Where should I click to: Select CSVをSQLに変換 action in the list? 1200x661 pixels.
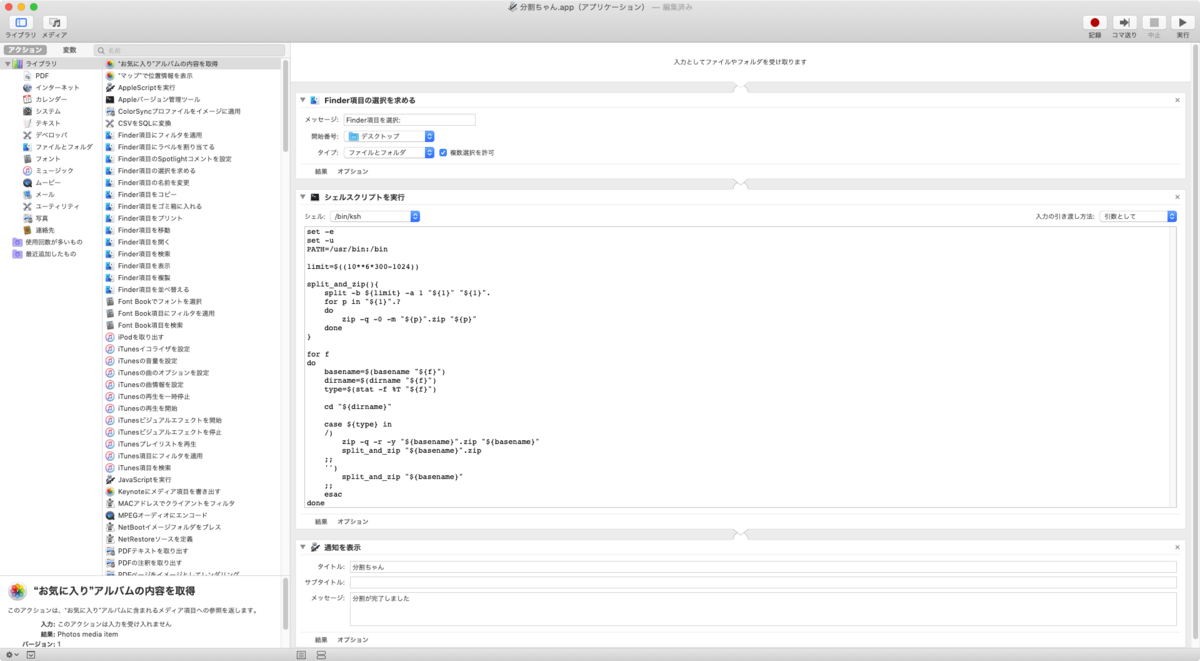(144, 123)
